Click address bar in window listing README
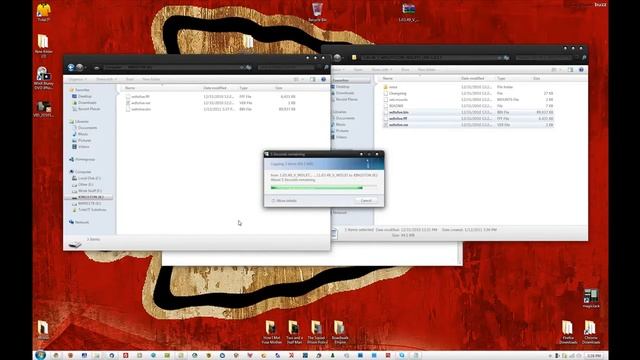The height and width of the screenshot is (360, 640). 429,58
